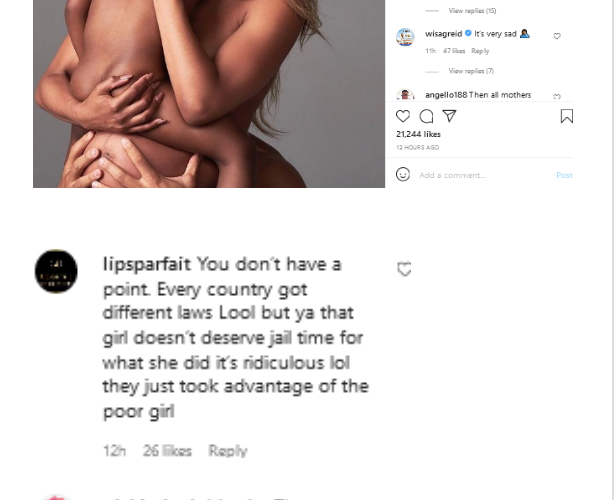Like the lipsparfait comment with its heart
The image size is (614, 500).
404,269
